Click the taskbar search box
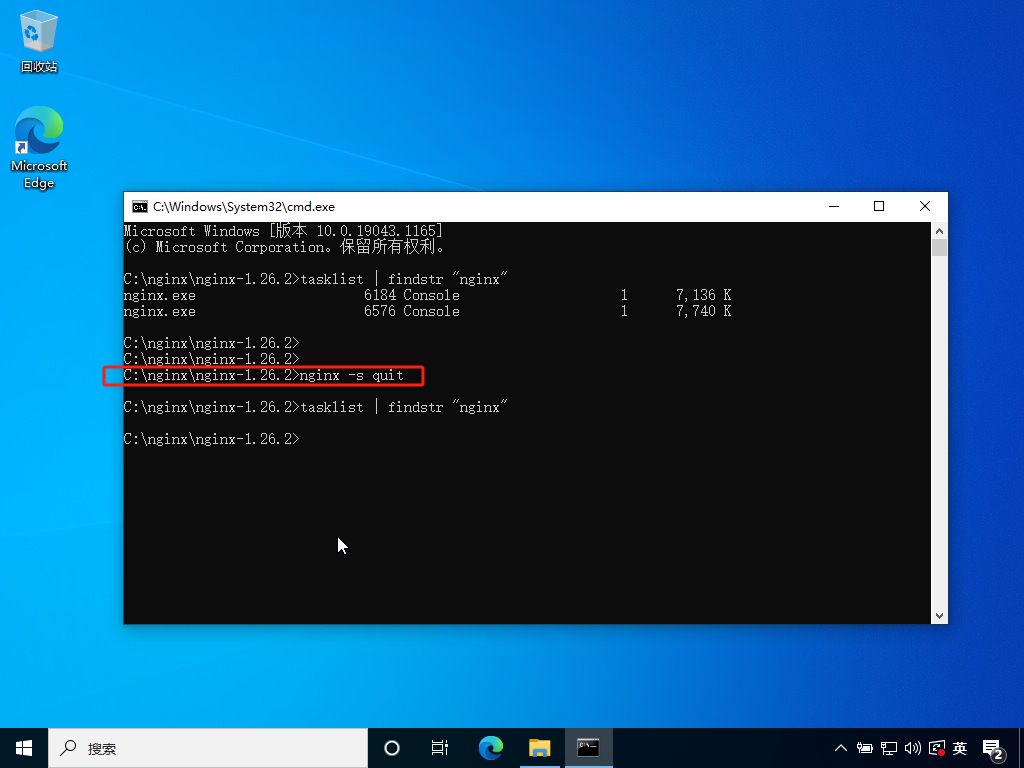This screenshot has width=1024, height=768. 208,748
